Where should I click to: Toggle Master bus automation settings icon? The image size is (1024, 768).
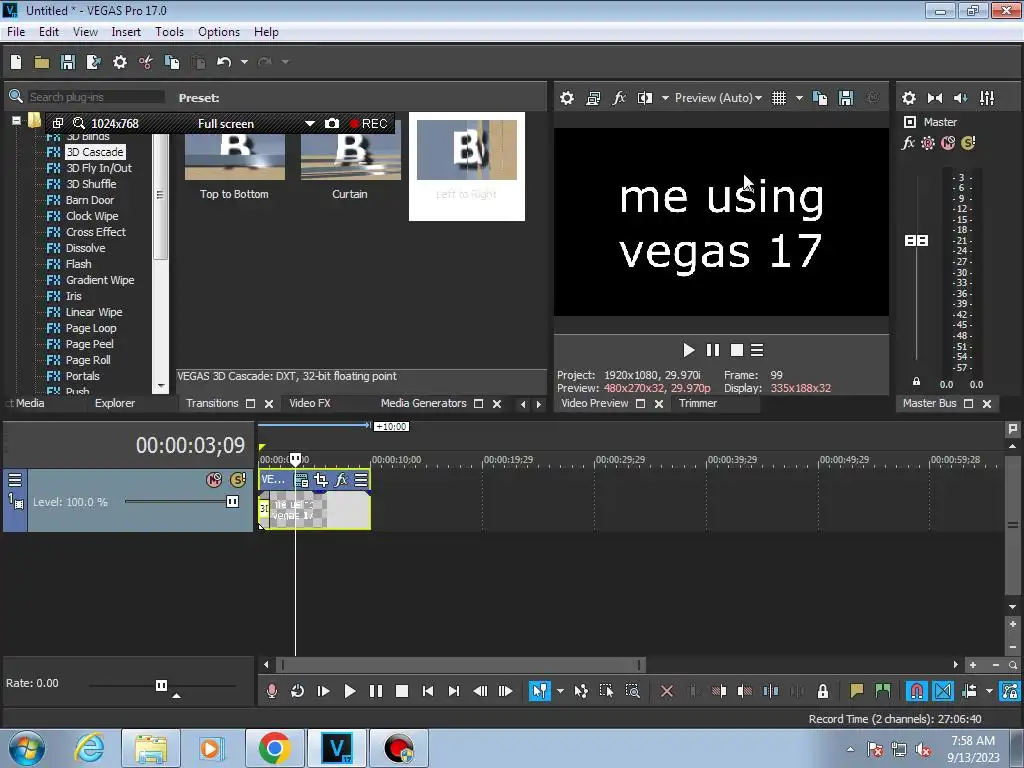coord(928,143)
